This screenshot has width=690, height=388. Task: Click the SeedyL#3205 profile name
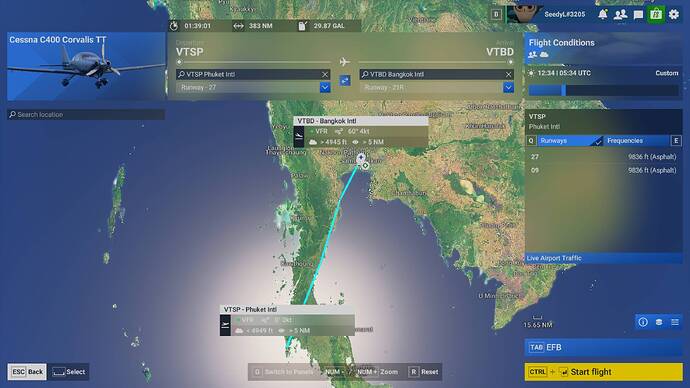(565, 15)
